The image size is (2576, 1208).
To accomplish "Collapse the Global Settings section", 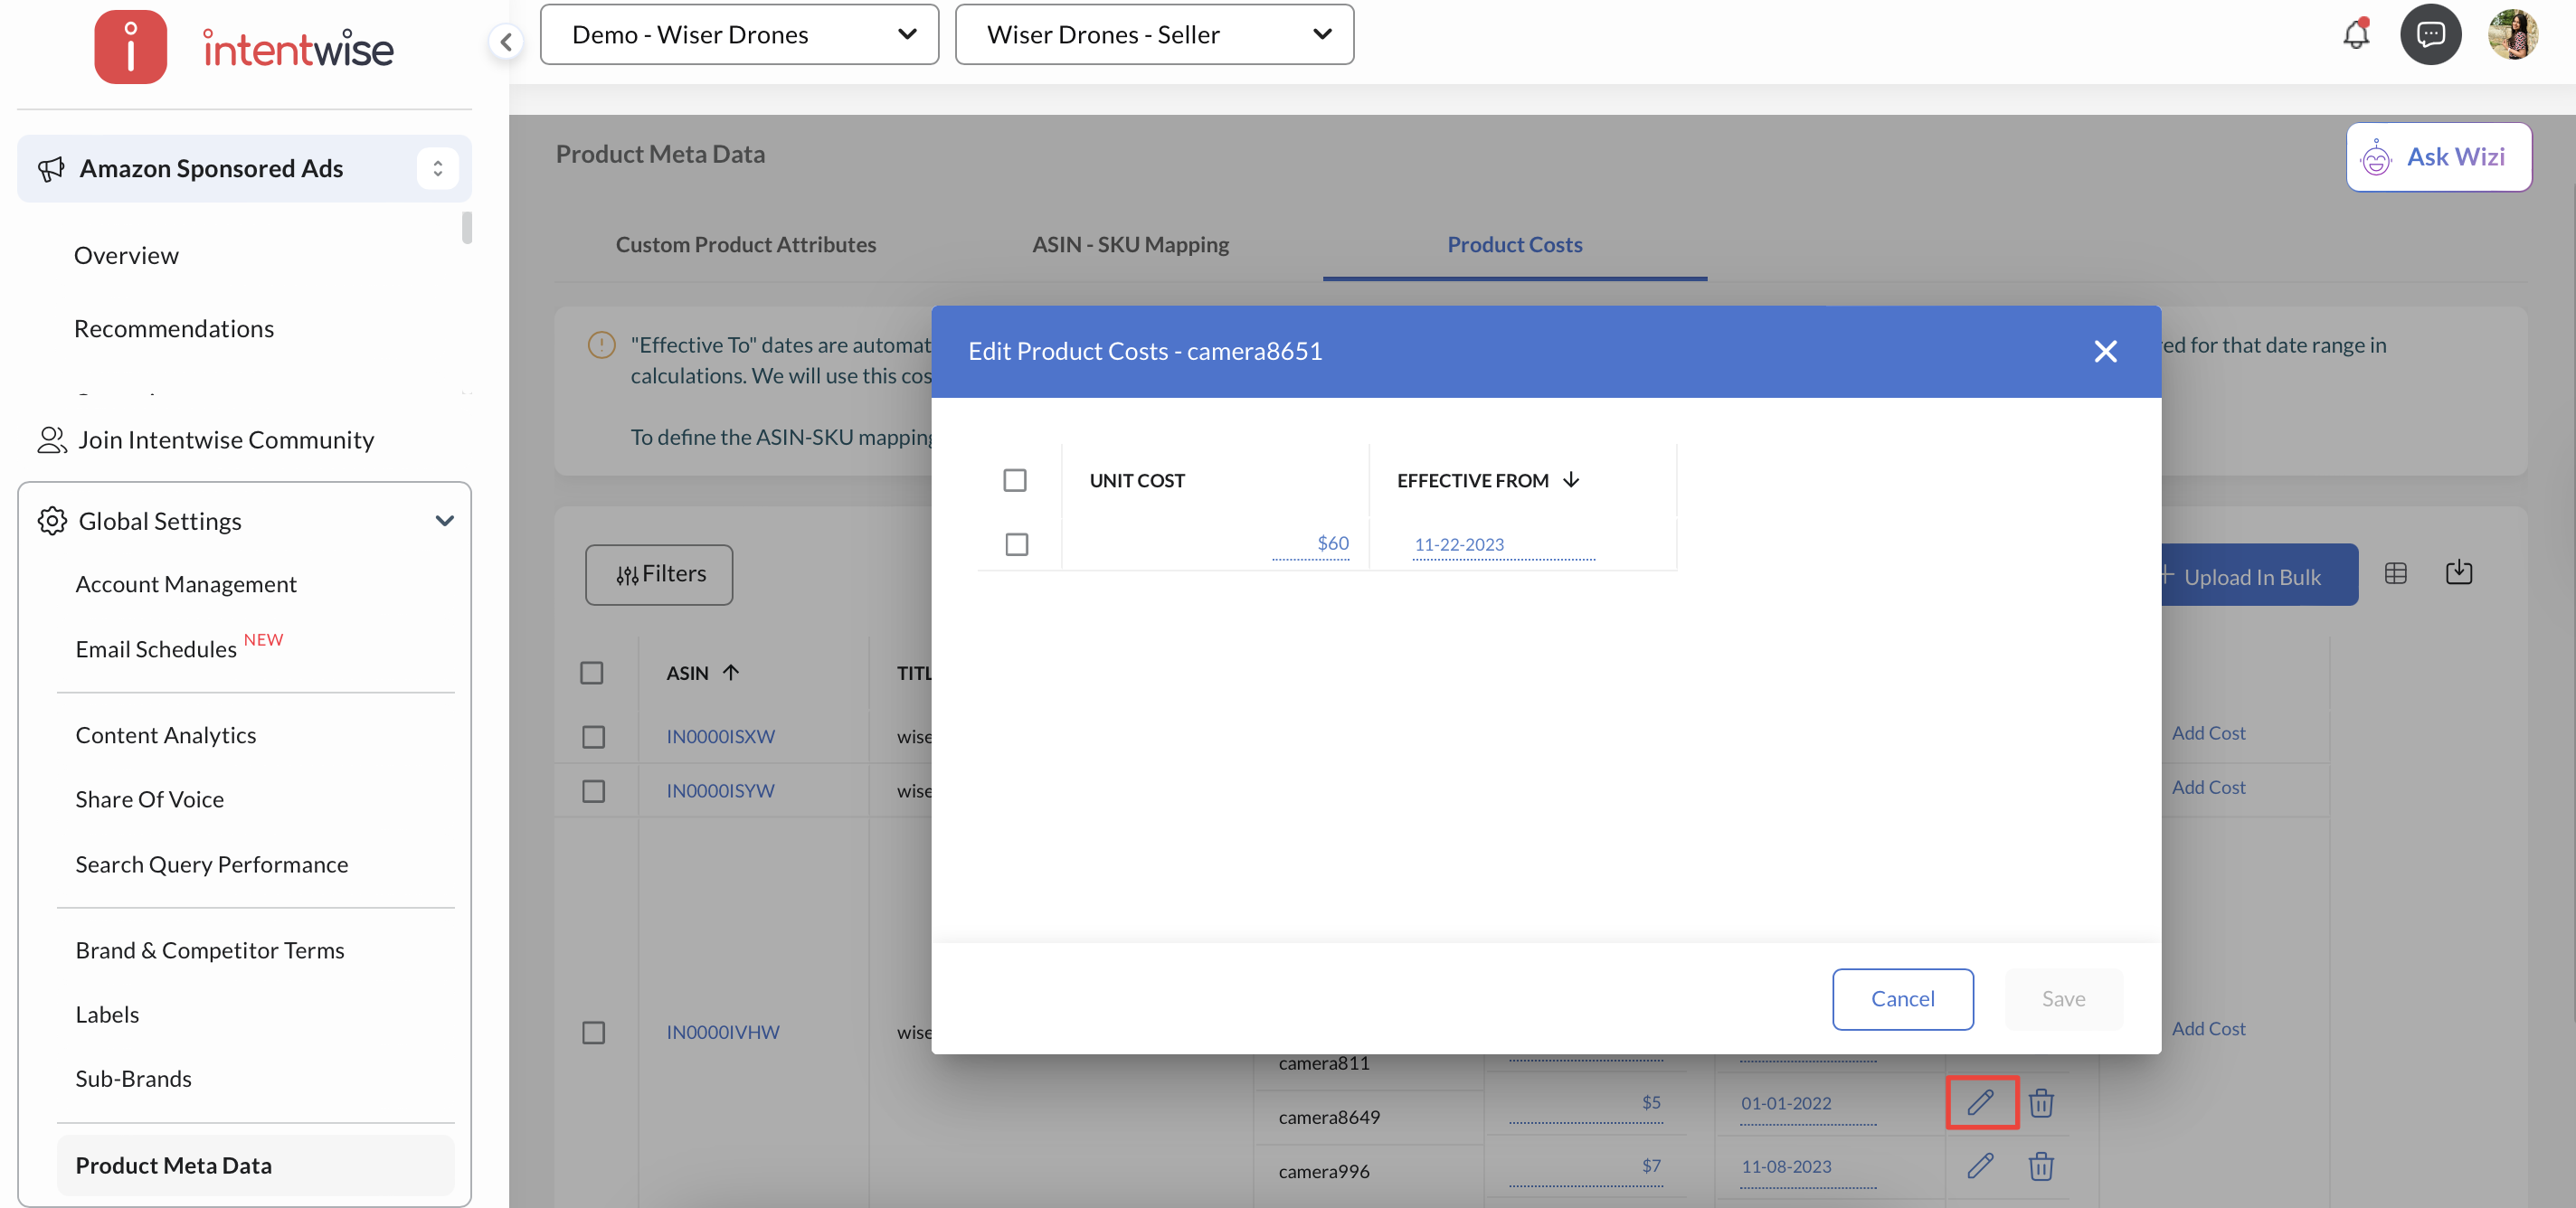I will pos(444,521).
